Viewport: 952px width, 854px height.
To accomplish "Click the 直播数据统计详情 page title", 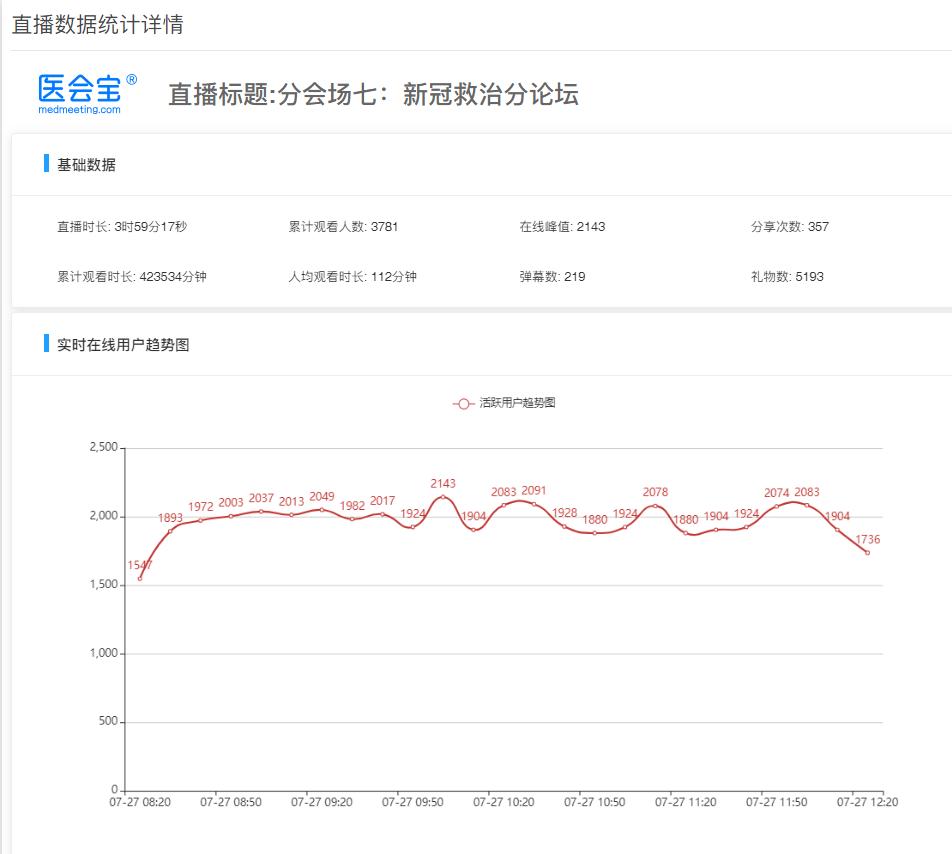I will tap(97, 25).
